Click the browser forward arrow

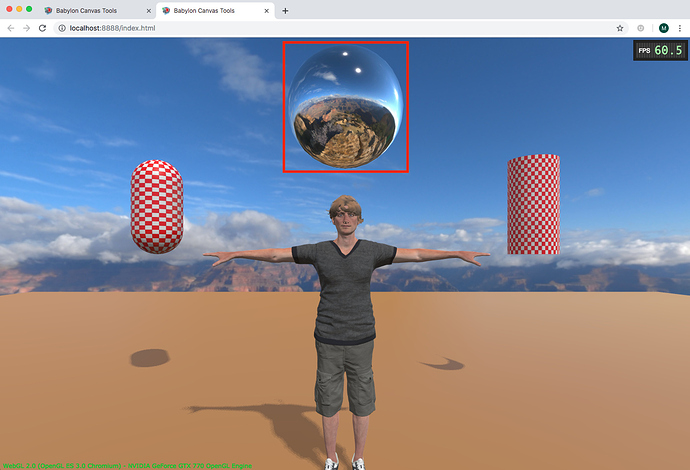pos(26,28)
